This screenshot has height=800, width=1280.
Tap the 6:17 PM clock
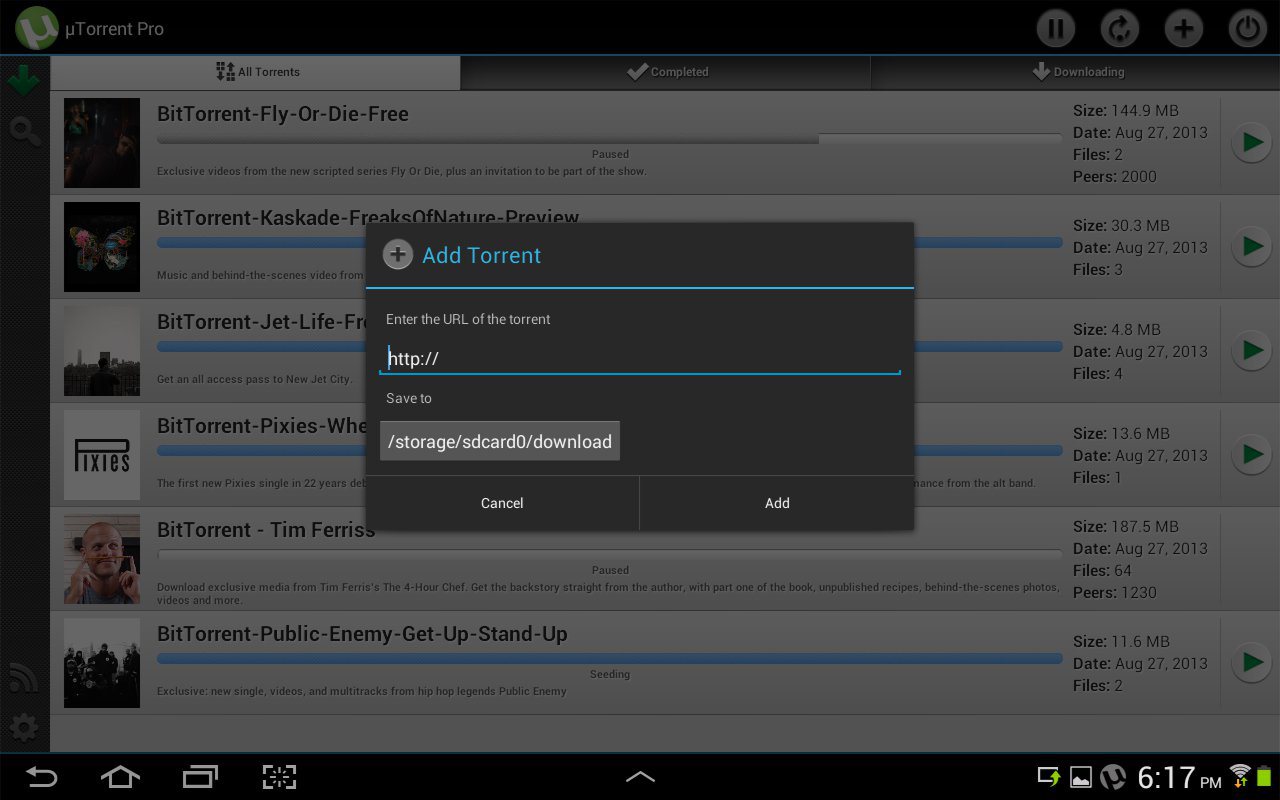[x=1179, y=777]
